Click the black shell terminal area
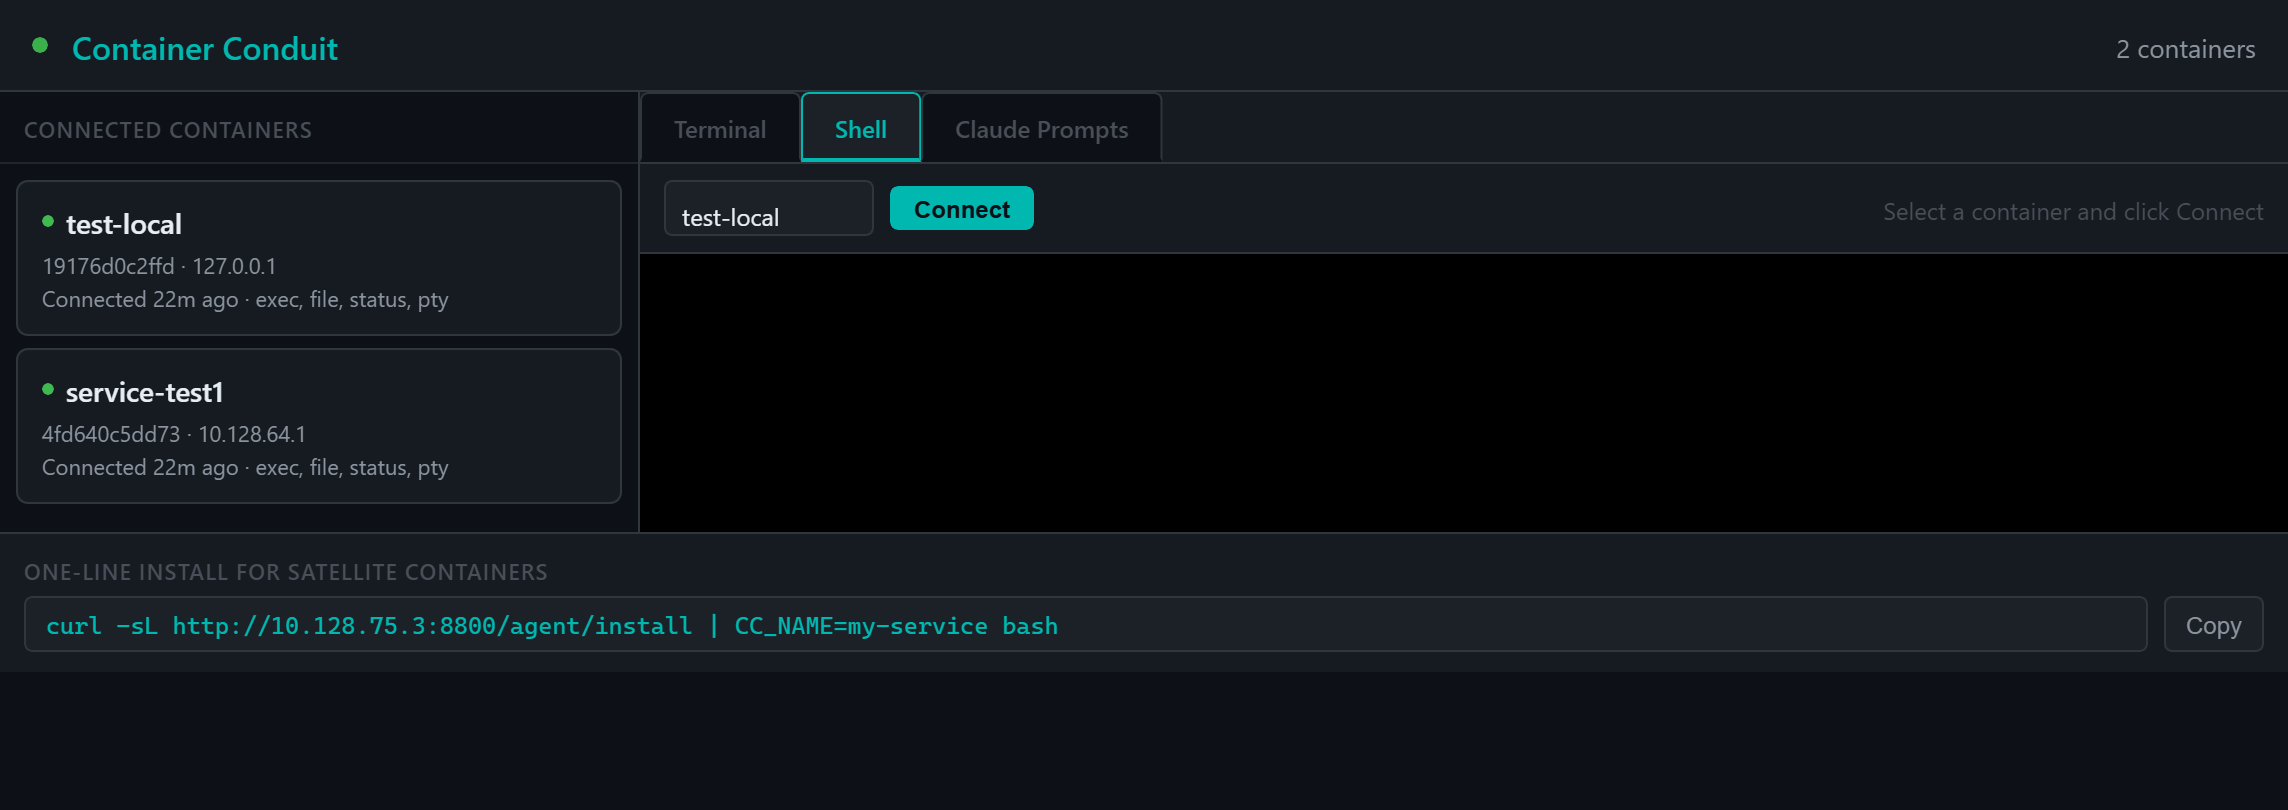2288x810 pixels. pyautogui.click(x=1464, y=393)
